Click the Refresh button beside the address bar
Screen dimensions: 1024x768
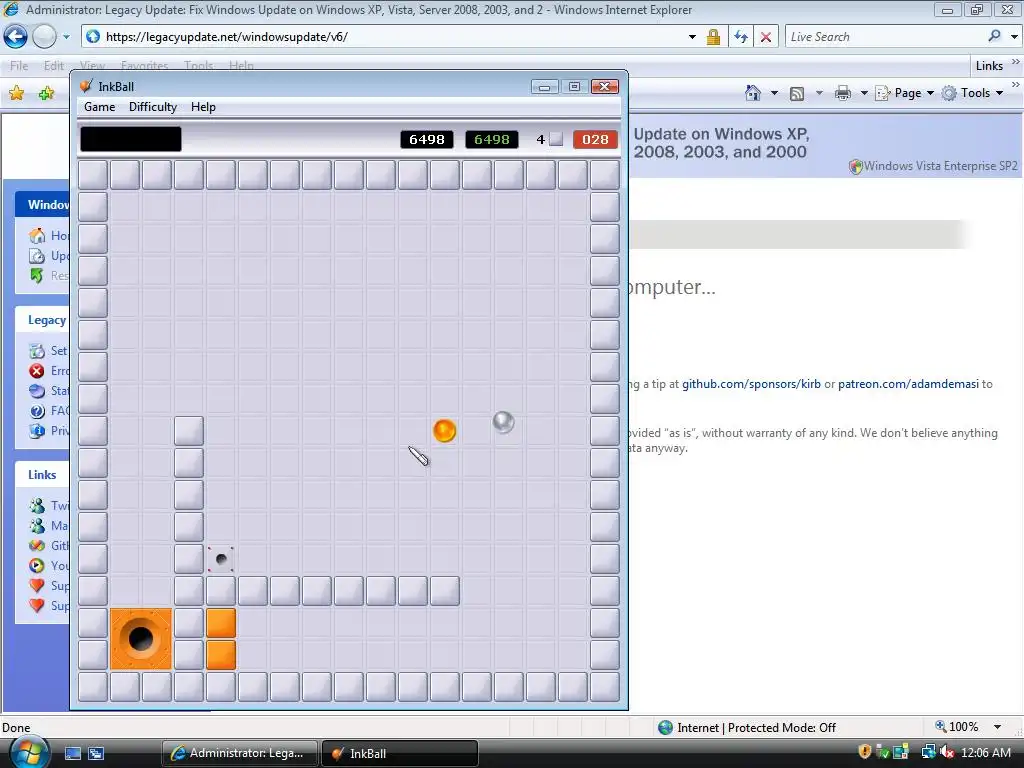coord(741,37)
